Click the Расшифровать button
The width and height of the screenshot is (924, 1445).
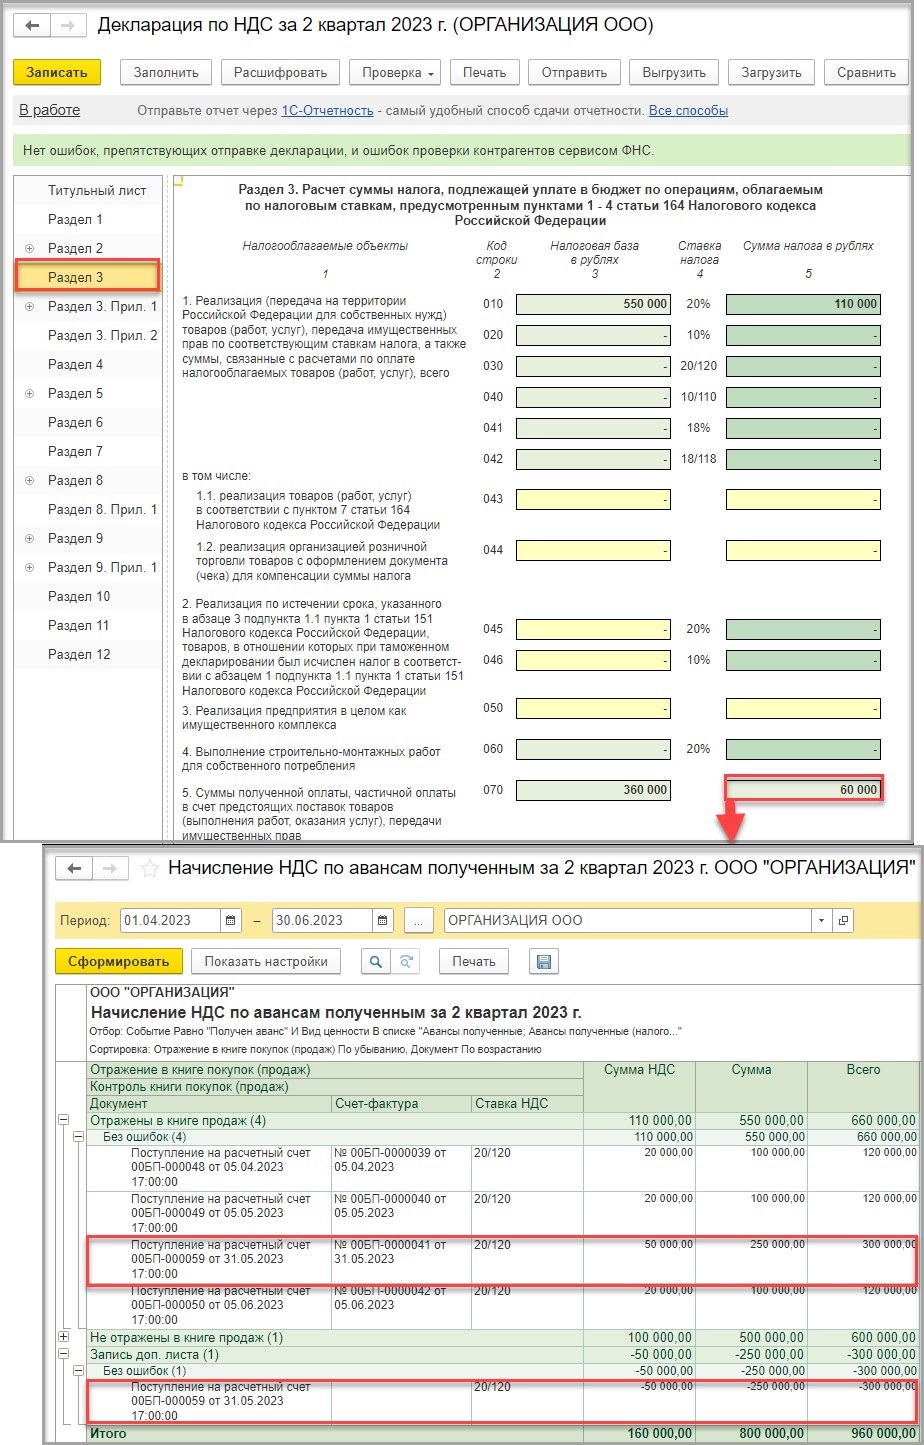pyautogui.click(x=280, y=73)
